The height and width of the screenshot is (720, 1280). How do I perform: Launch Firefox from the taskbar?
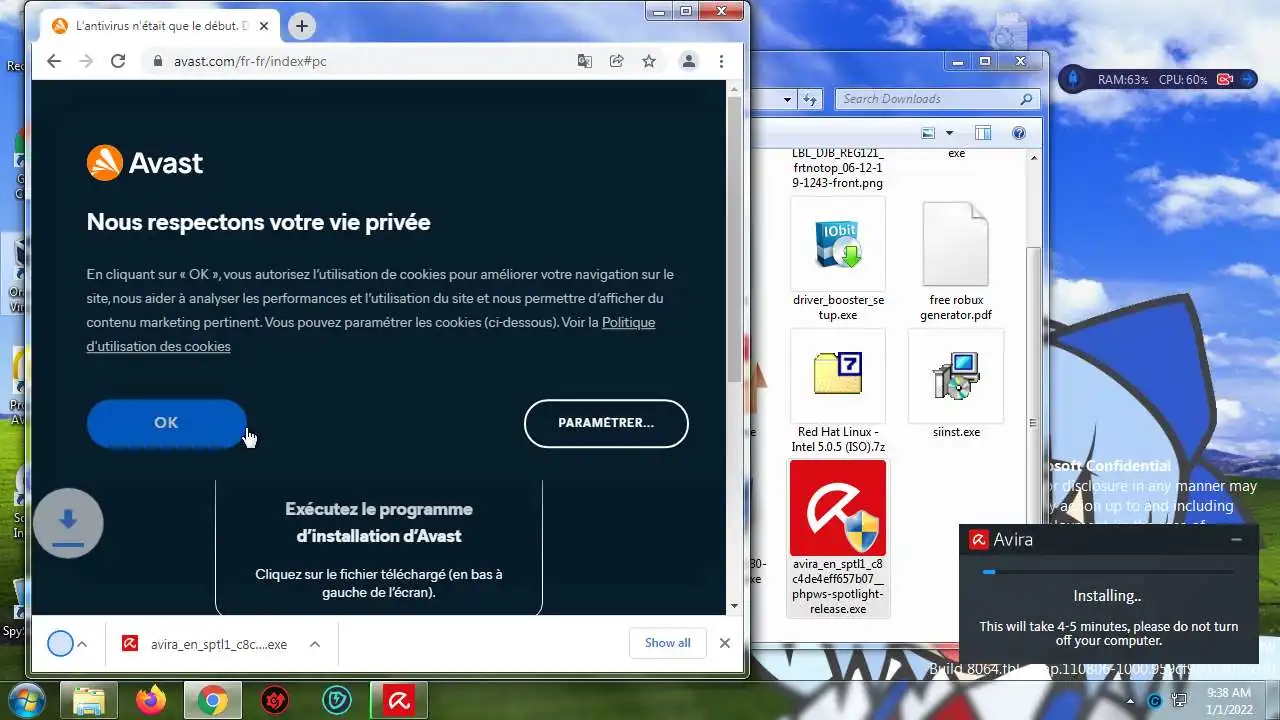[151, 700]
